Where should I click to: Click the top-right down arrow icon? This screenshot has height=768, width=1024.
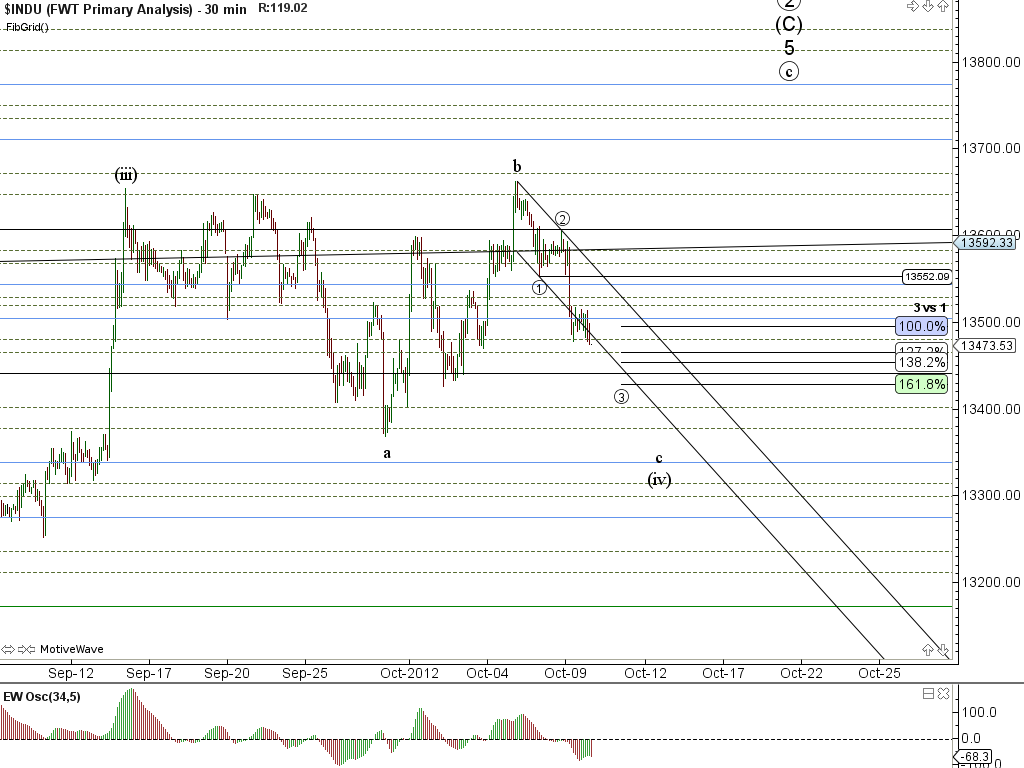(927, 6)
